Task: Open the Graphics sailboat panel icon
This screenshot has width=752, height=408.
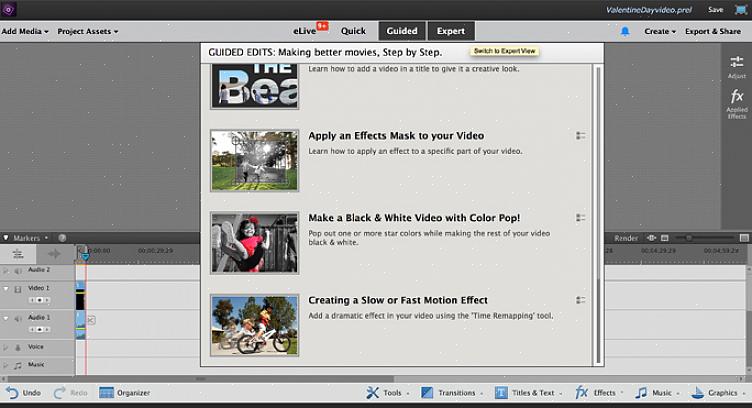Action: click(698, 393)
